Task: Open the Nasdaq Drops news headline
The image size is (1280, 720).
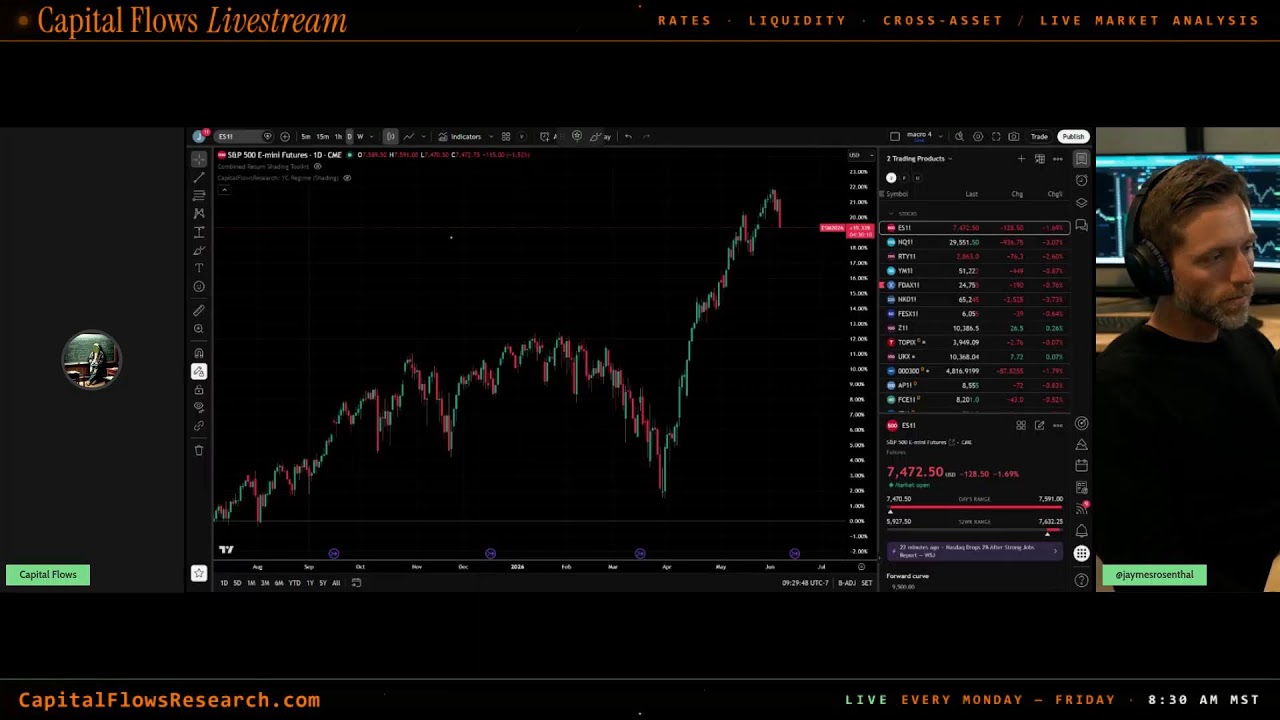Action: click(x=974, y=551)
